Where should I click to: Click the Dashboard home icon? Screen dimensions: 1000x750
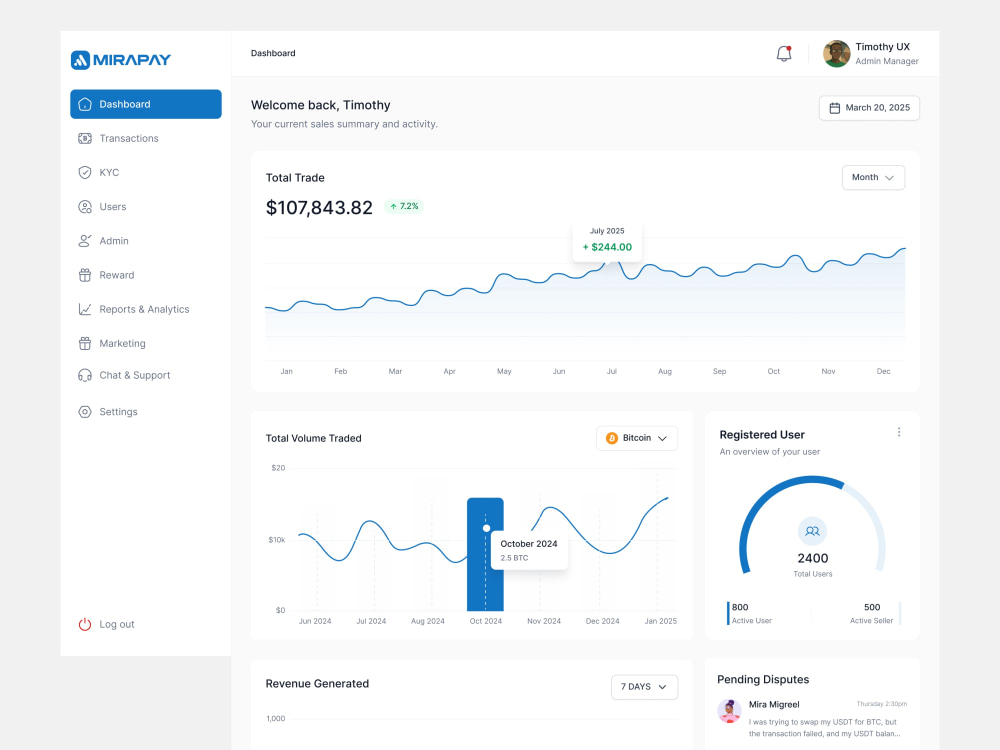tap(85, 105)
